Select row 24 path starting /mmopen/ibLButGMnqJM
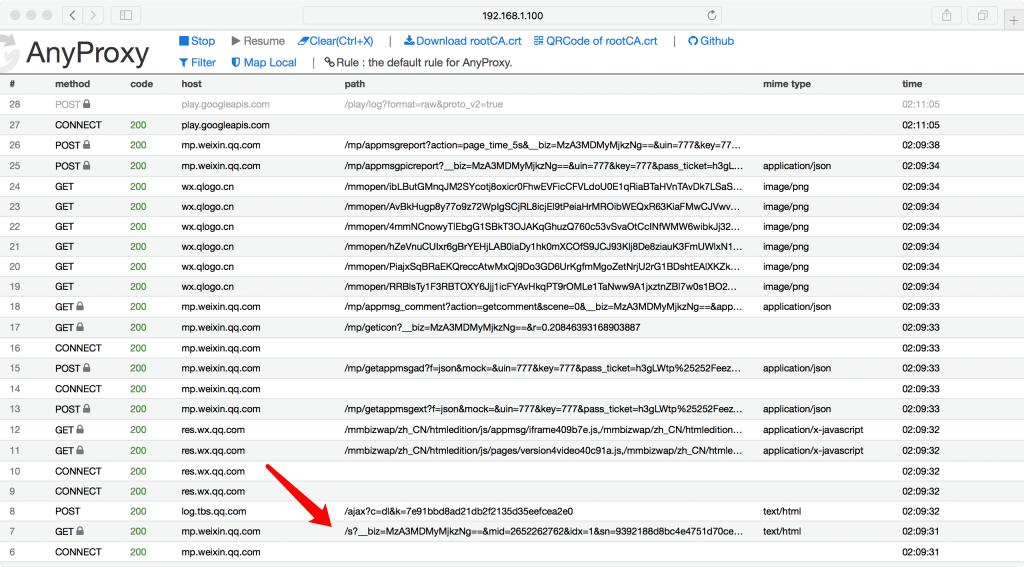 tap(543, 186)
